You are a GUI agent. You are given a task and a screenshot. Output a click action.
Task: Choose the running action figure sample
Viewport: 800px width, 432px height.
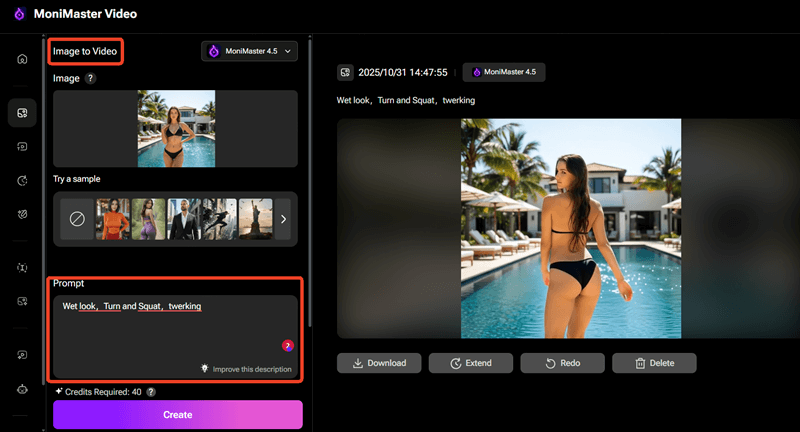click(220, 219)
